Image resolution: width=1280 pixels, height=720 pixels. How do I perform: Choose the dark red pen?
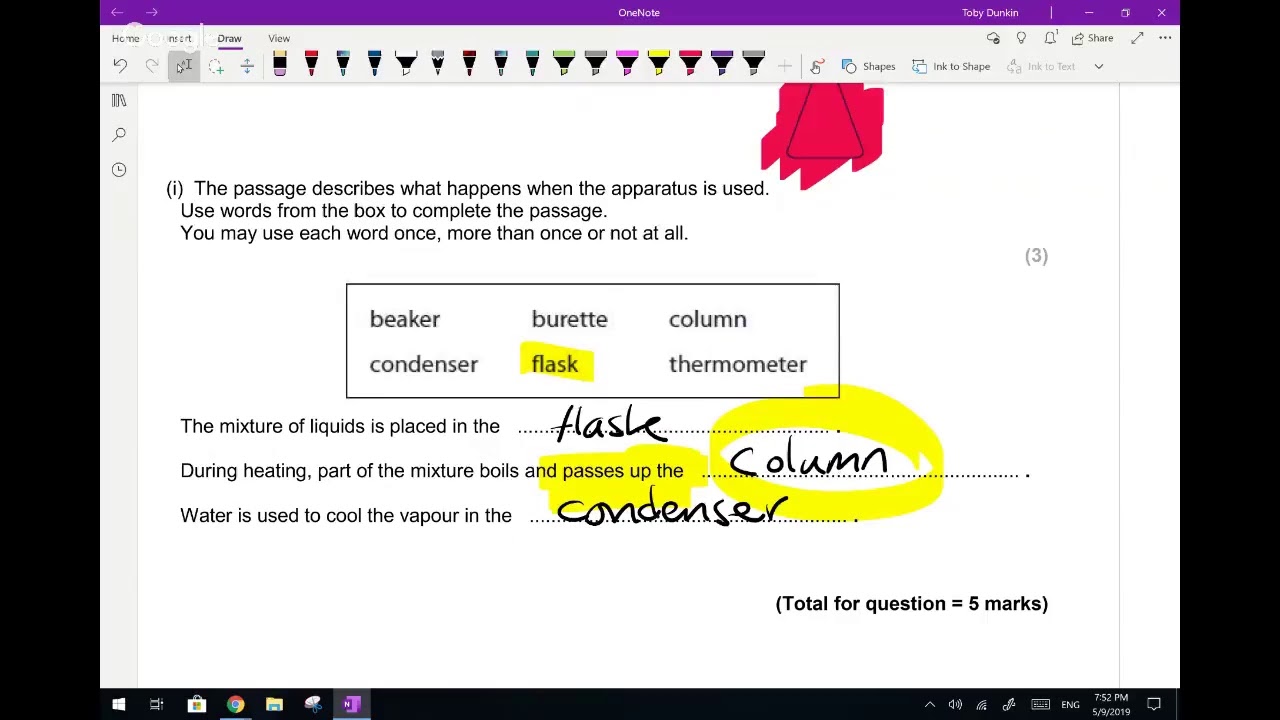pyautogui.click(x=469, y=64)
